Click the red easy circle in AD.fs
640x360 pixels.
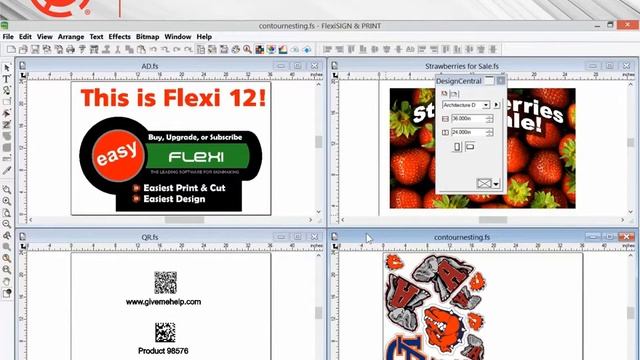[x=118, y=156]
